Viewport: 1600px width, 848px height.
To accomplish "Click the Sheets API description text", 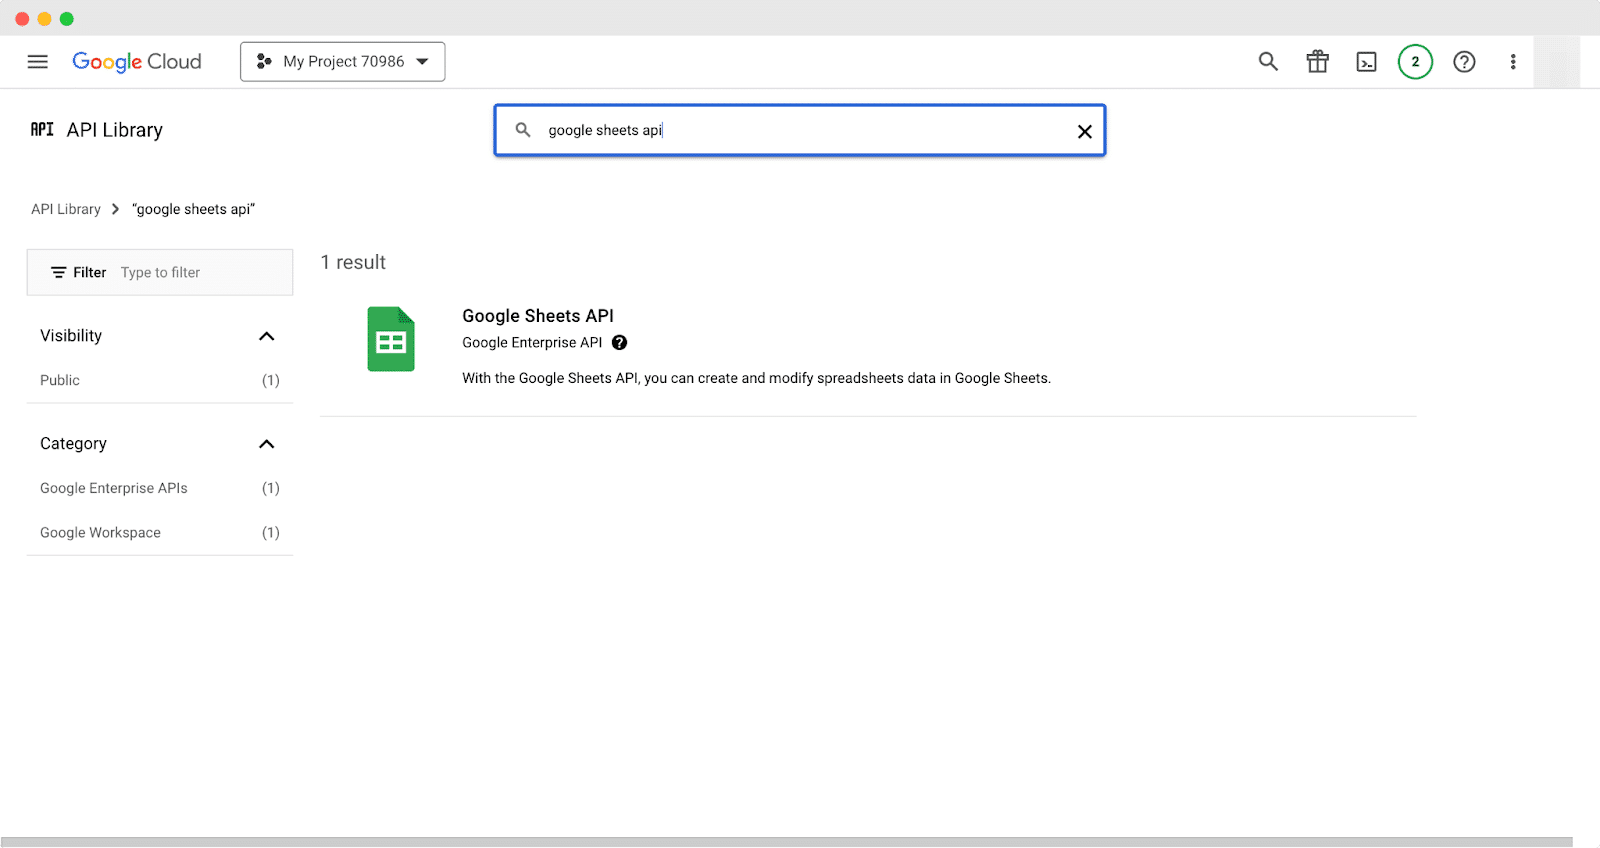I will click(757, 378).
